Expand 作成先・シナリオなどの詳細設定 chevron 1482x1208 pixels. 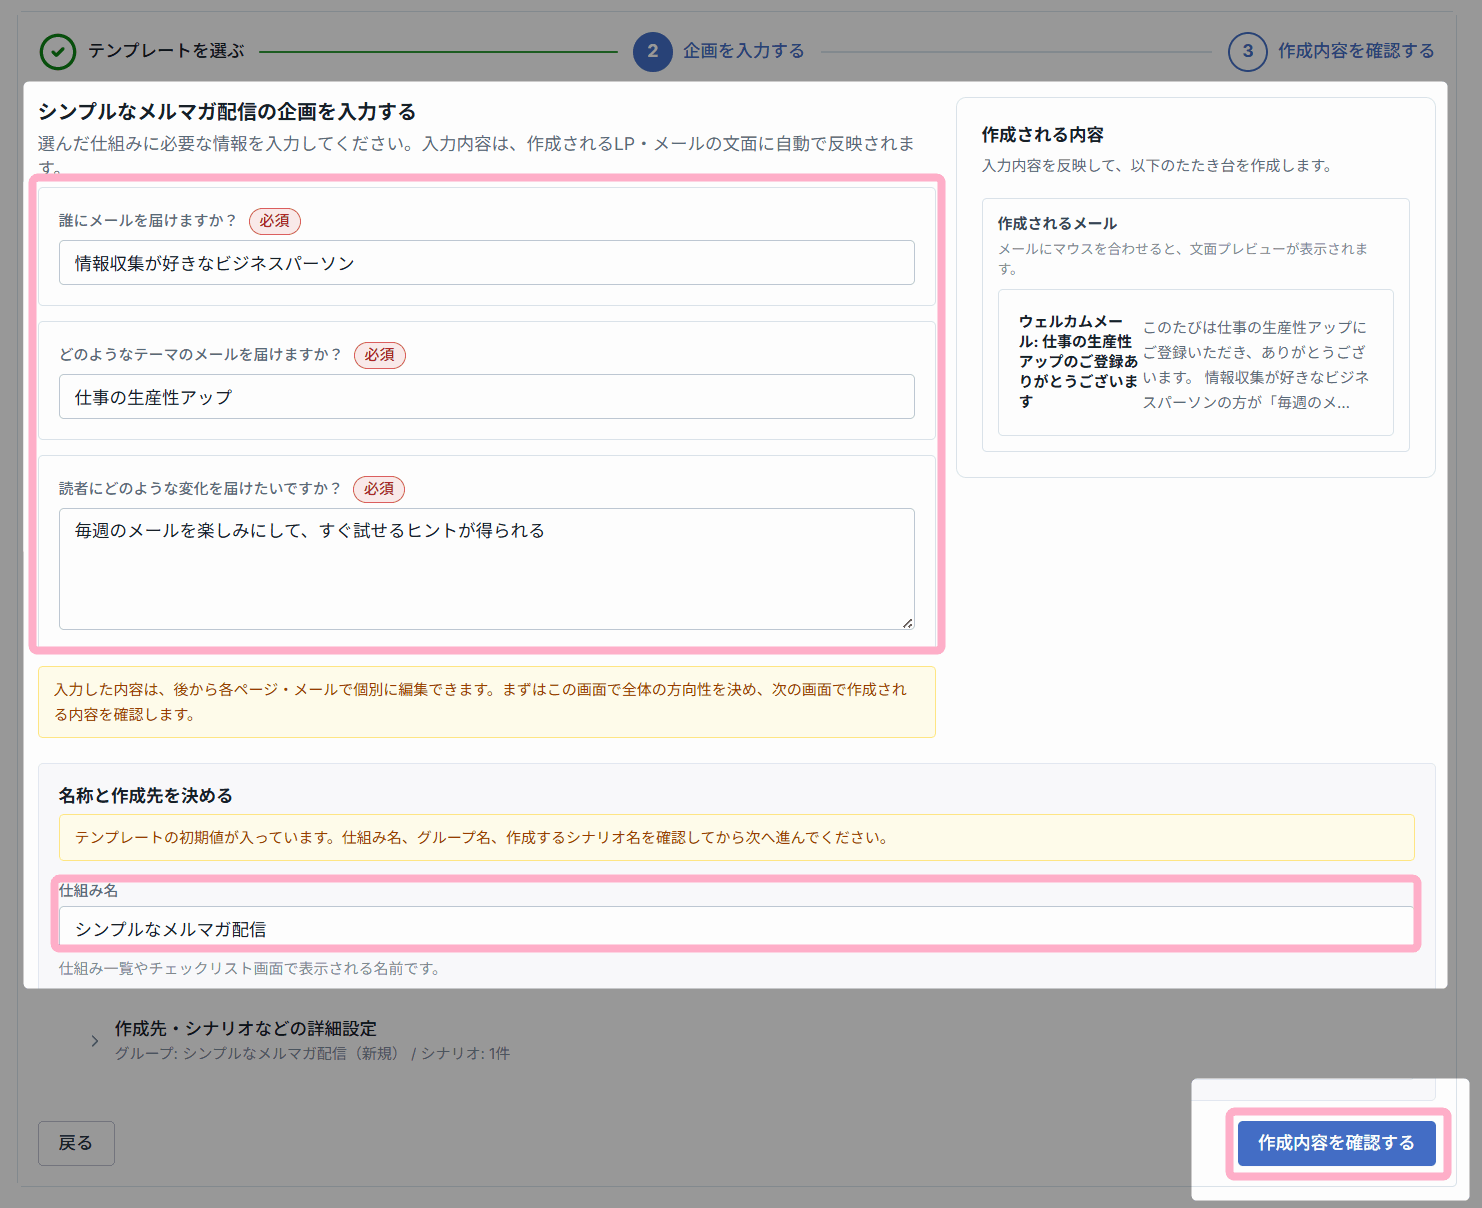[95, 1041]
